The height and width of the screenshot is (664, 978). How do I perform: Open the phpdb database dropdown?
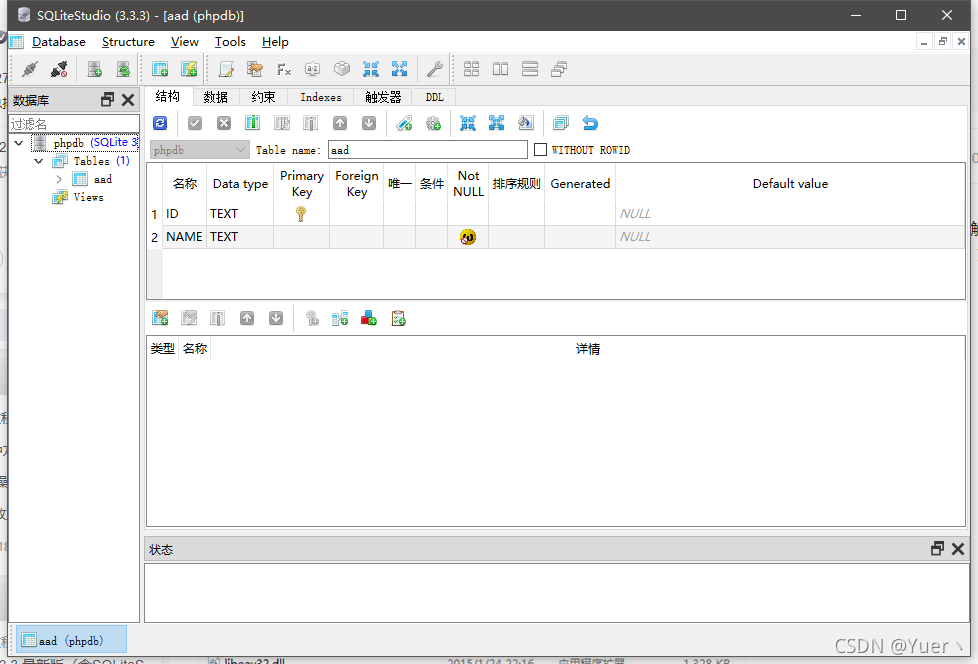(x=199, y=149)
